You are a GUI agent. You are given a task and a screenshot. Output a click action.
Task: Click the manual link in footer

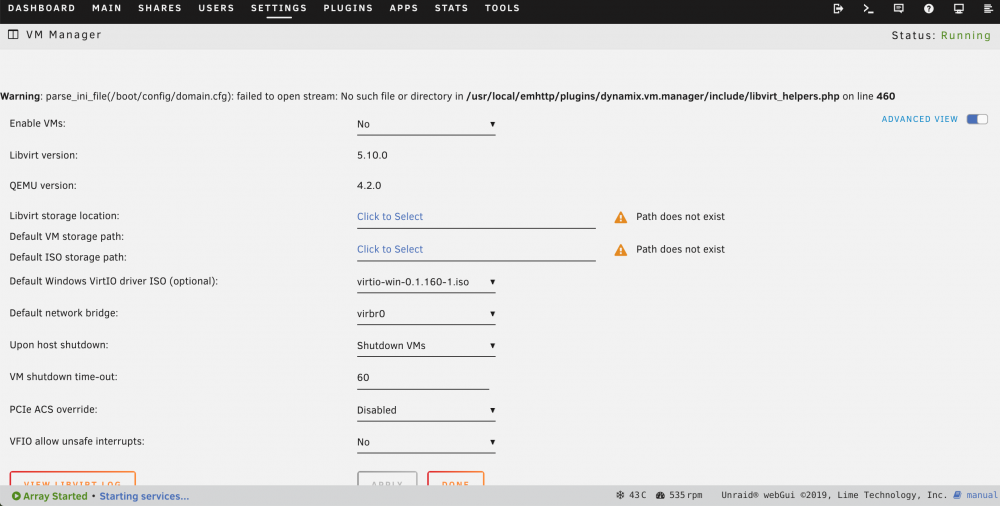982,495
